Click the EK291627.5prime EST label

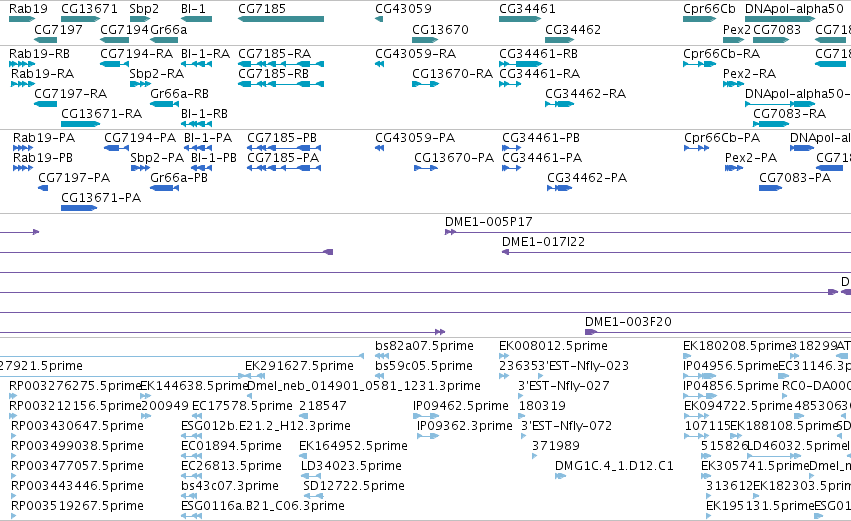pos(299,366)
